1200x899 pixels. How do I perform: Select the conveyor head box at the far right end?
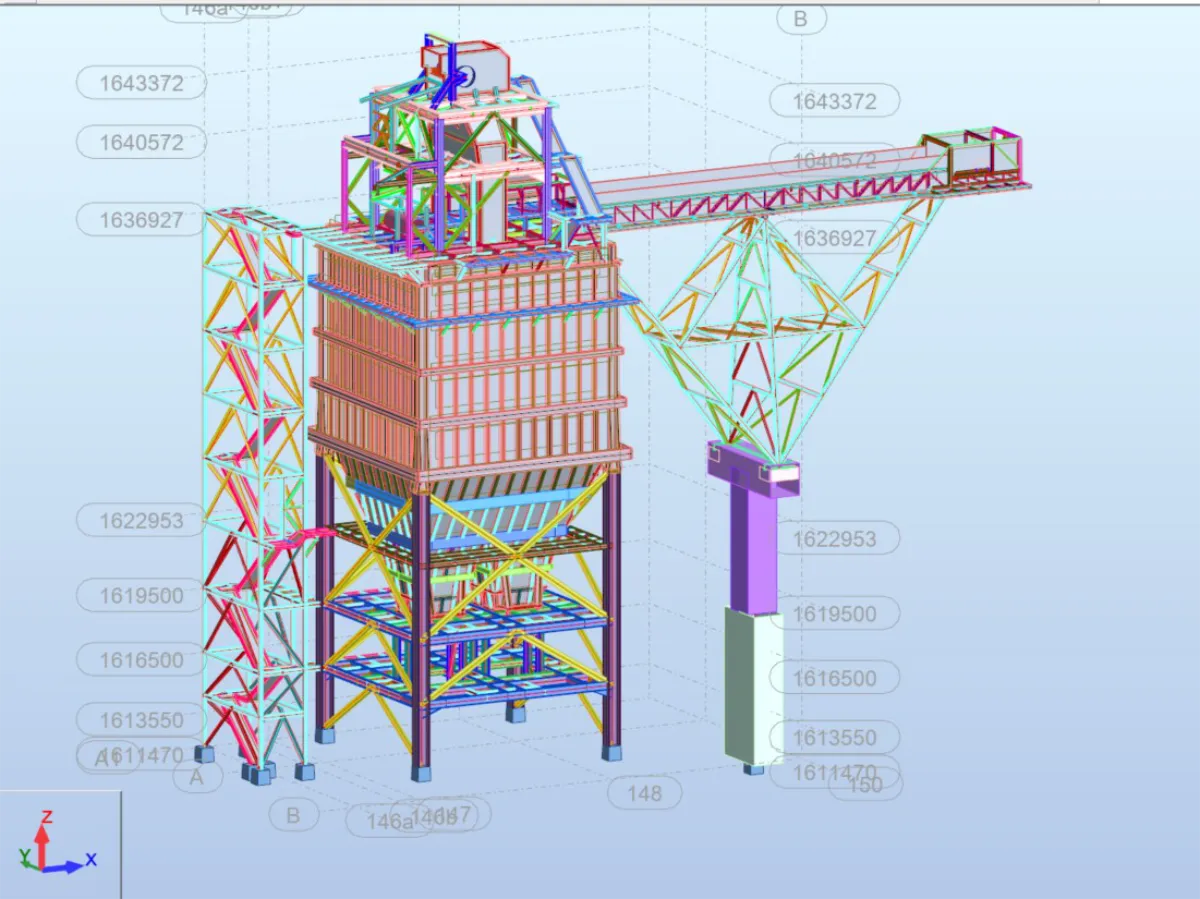click(973, 157)
